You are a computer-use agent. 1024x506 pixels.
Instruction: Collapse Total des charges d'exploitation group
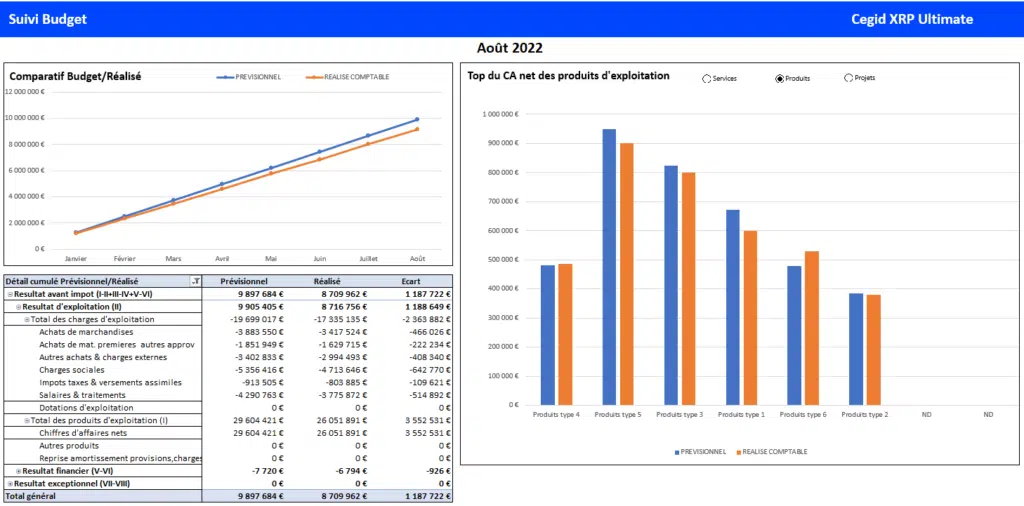tap(27, 319)
